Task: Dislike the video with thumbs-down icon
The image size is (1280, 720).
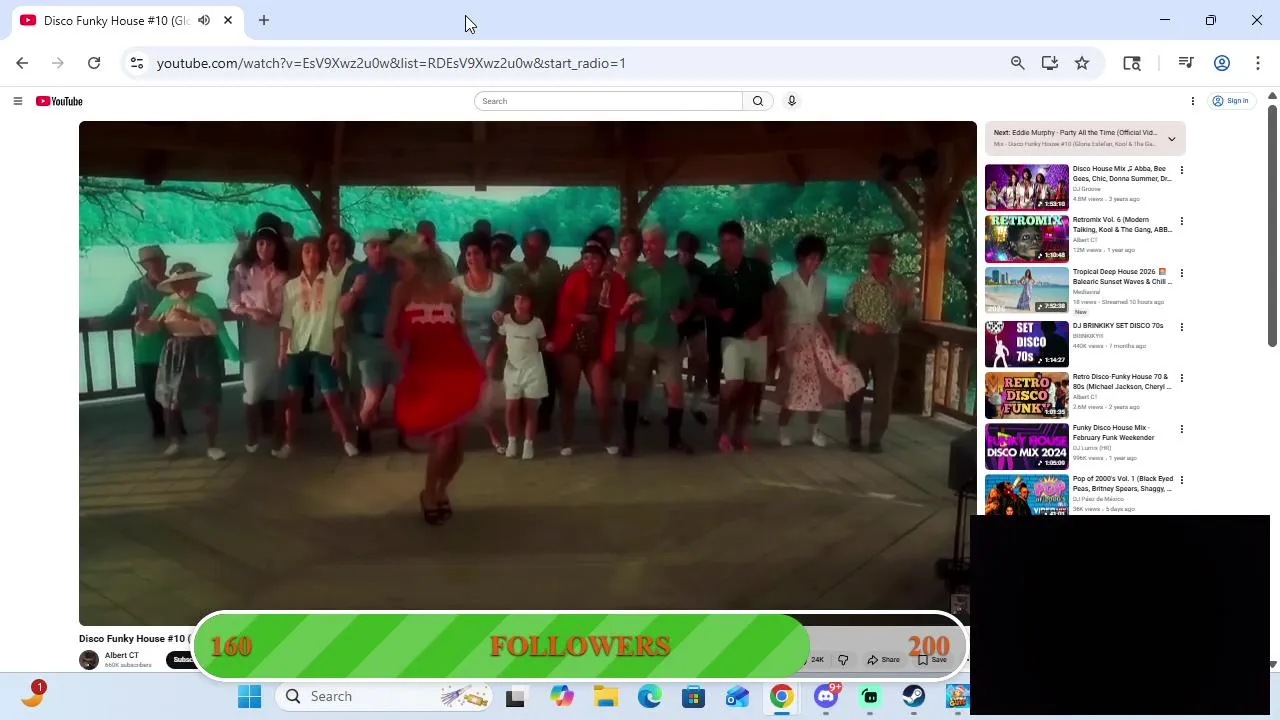Action: tap(843, 660)
